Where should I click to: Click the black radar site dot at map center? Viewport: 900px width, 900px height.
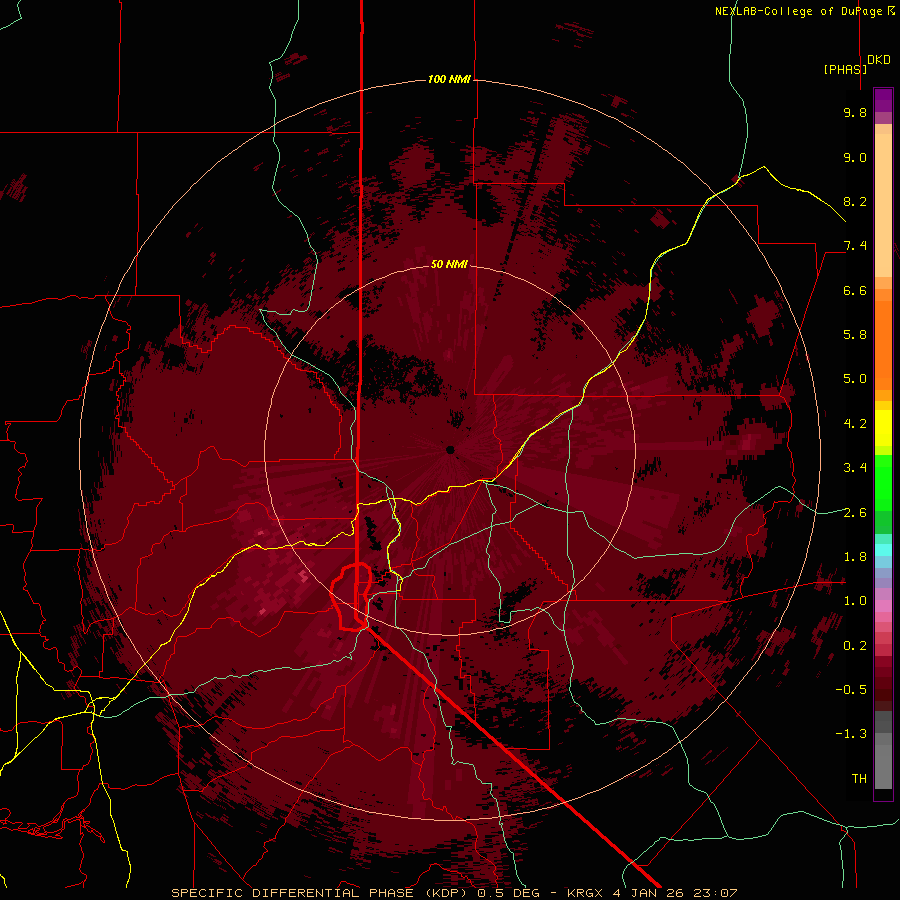450,449
